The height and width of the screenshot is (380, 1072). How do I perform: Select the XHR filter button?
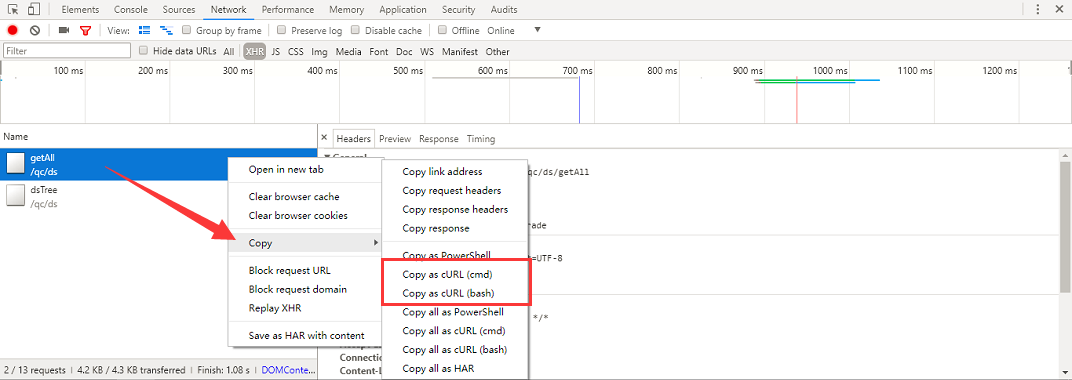254,51
